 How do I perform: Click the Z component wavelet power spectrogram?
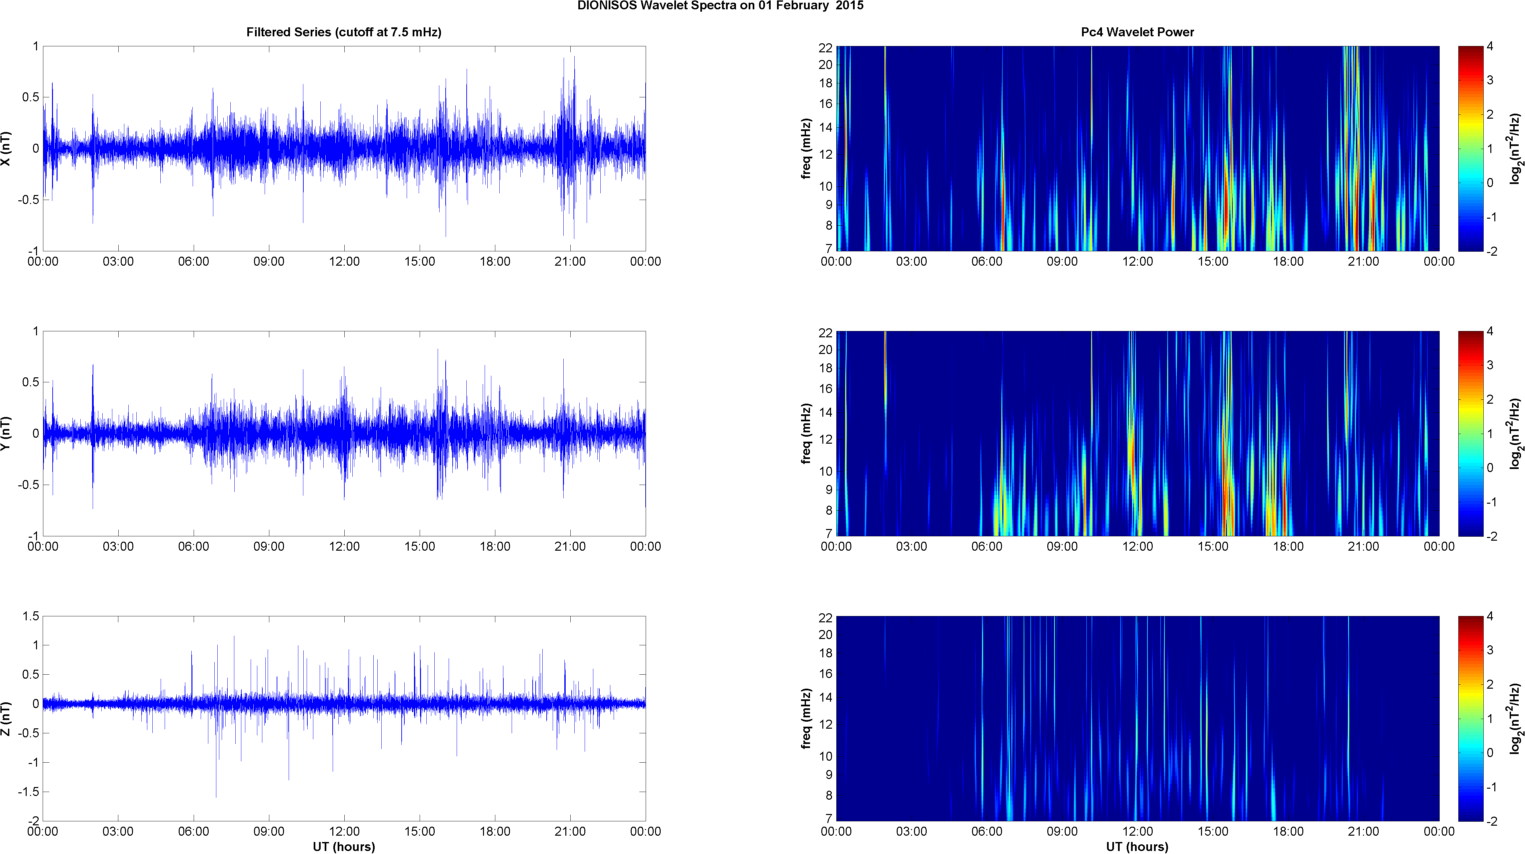(1137, 718)
